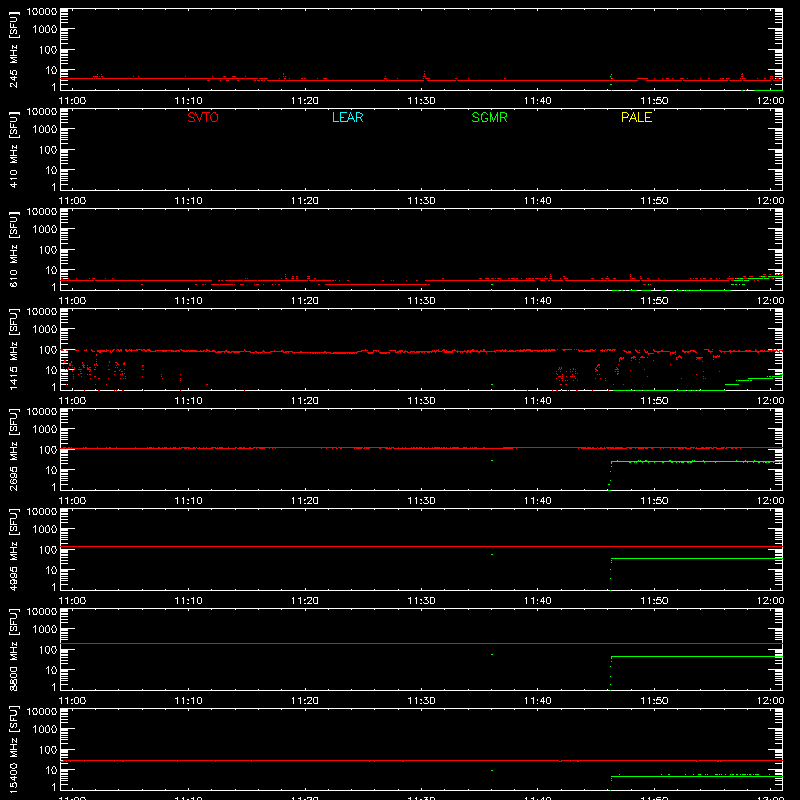The height and width of the screenshot is (800, 800).
Task: Click the 10000 y-axis value in 245 MHz panel
Action: [x=42, y=12]
